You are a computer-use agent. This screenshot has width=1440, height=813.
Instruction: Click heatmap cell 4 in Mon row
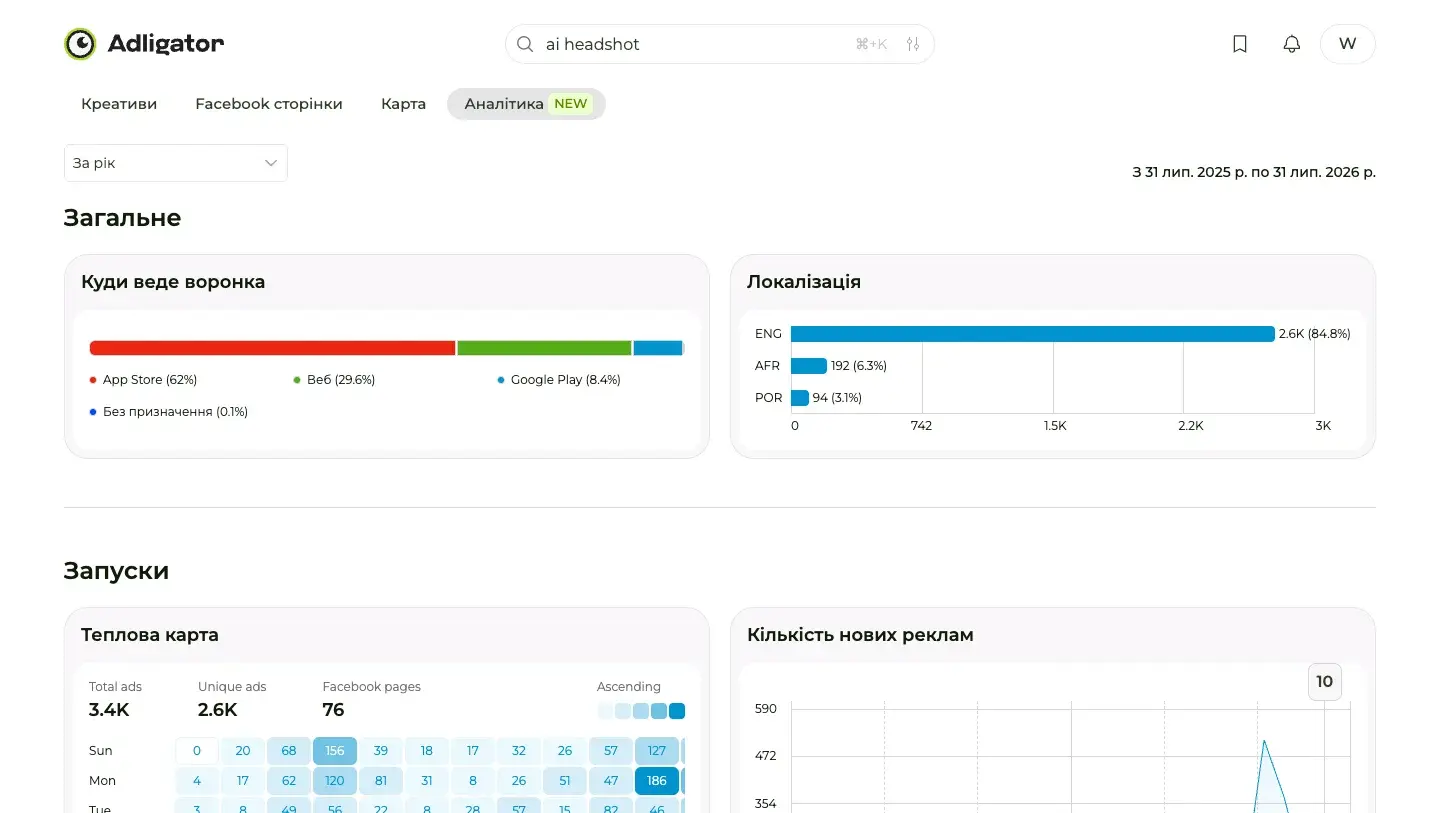tap(197, 781)
